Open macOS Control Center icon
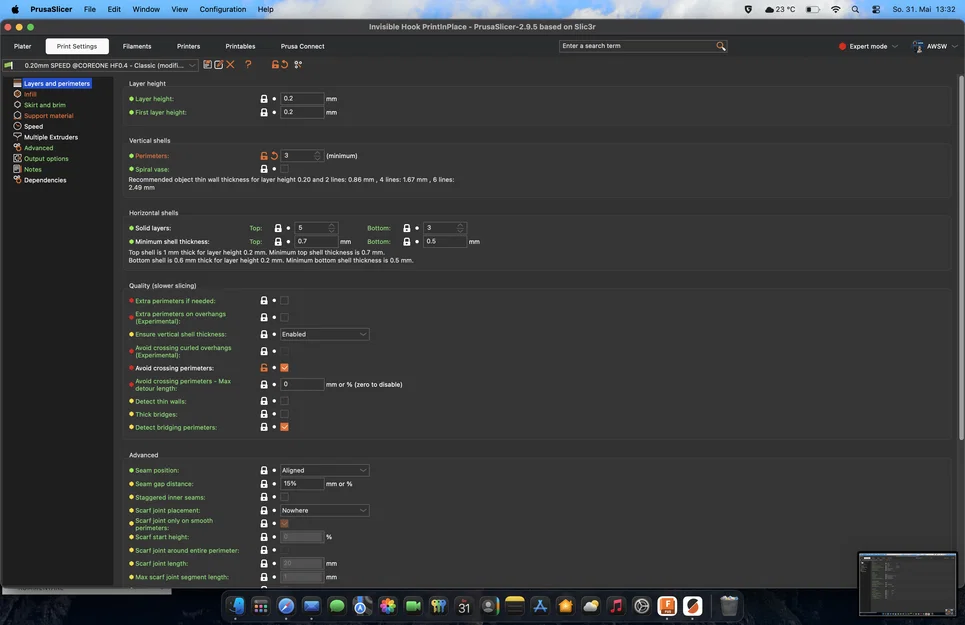Screen dimensions: 965x625 pos(876,9)
